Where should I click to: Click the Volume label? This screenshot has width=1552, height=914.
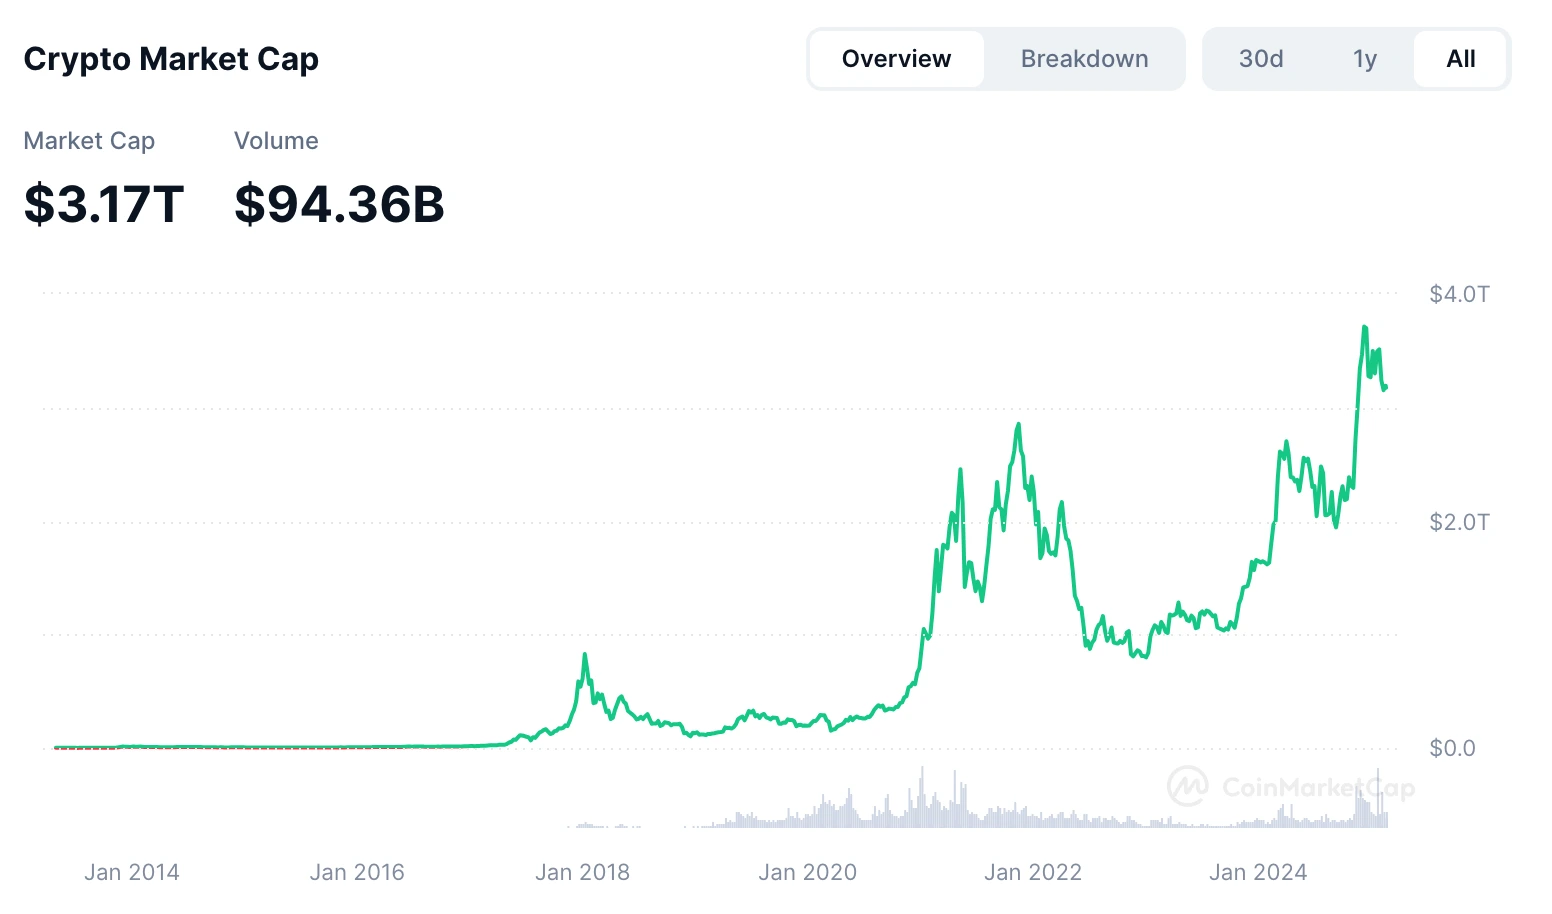click(276, 141)
